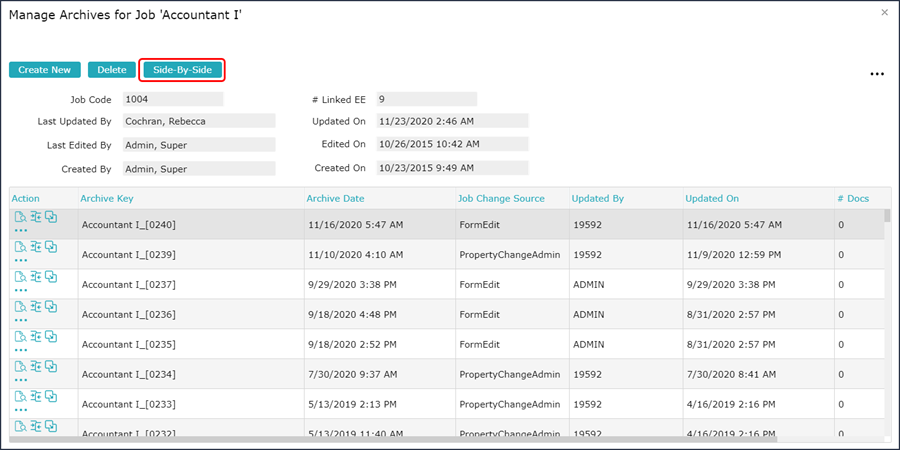This screenshot has width=900, height=450.
Task: Click inside the Job Code field
Action: pyautogui.click(x=172, y=99)
